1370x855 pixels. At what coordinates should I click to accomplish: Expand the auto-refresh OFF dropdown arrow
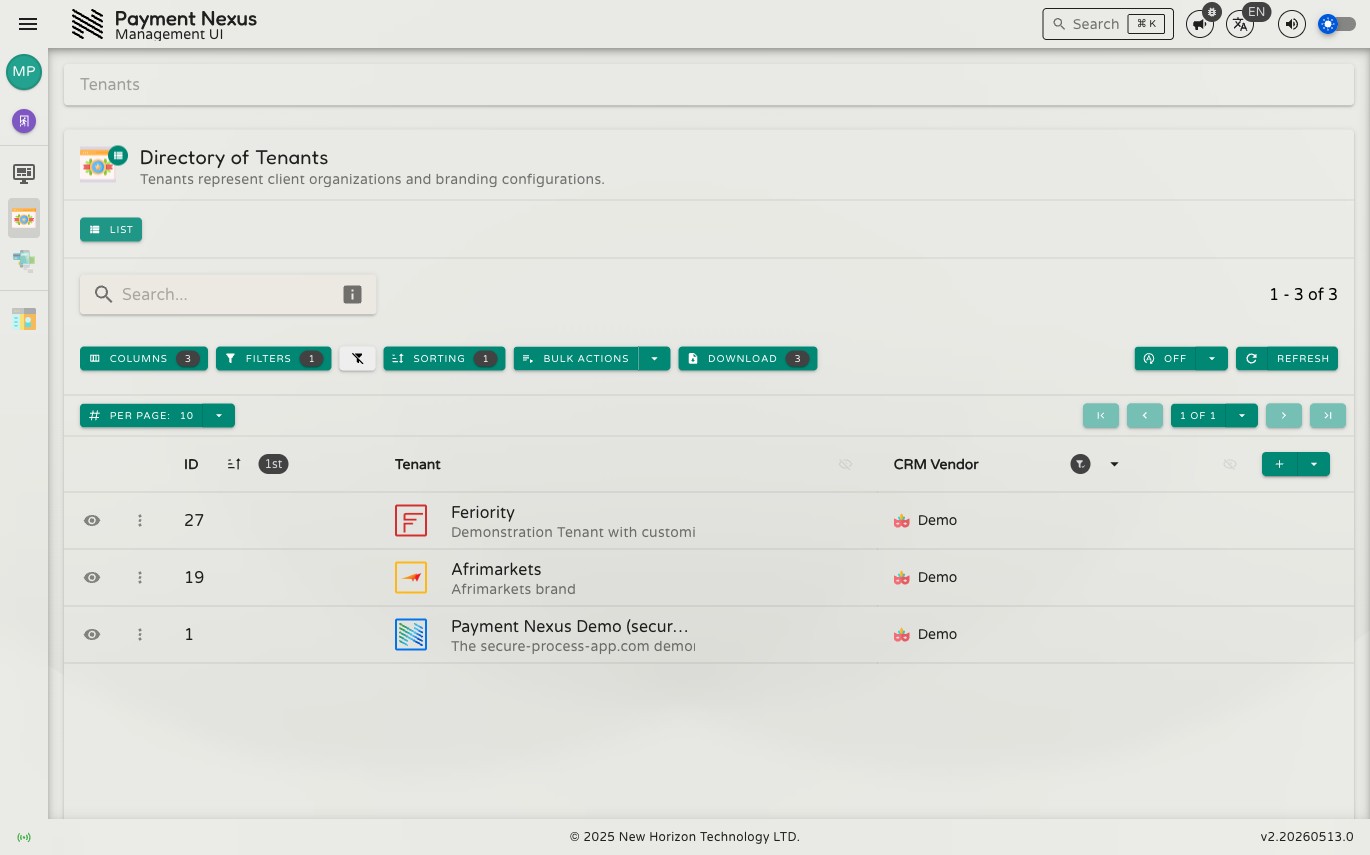pyautogui.click(x=1212, y=358)
